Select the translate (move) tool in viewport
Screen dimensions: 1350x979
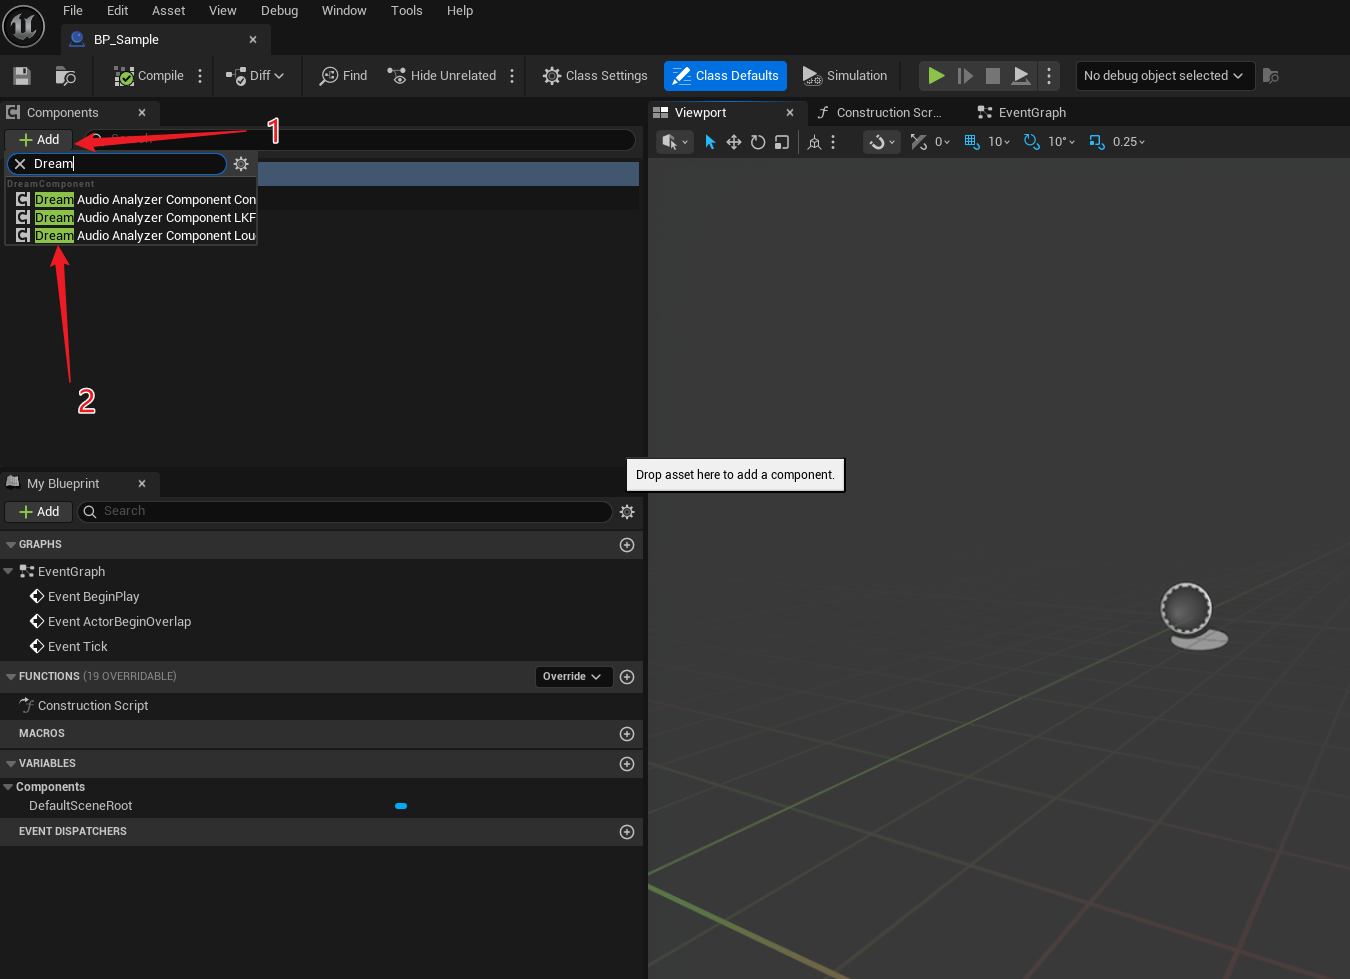[734, 142]
